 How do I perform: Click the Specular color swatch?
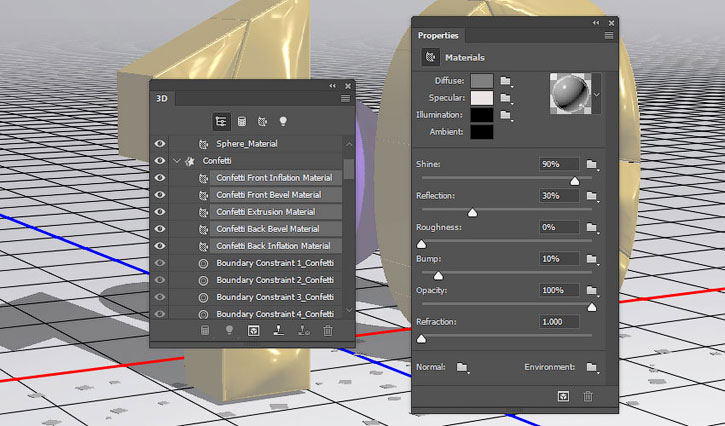pyautogui.click(x=482, y=98)
